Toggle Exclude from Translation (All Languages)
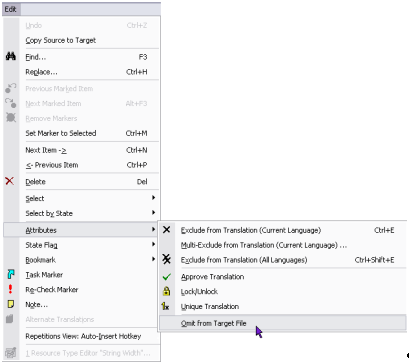Image resolution: width=409 pixels, height=364 pixels. [283, 260]
